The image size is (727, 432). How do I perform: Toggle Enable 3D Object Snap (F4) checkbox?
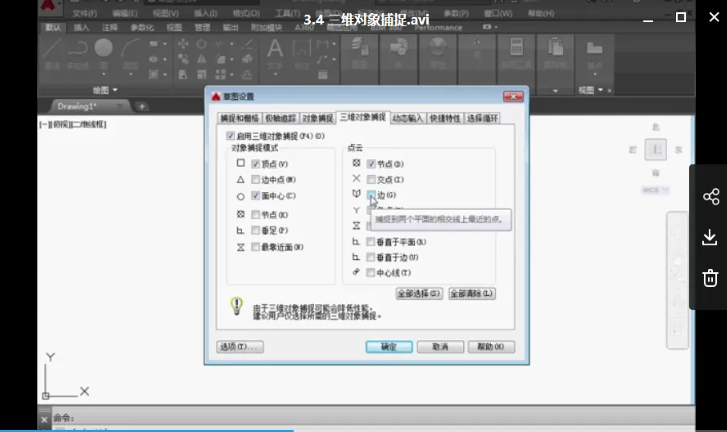tap(230, 136)
